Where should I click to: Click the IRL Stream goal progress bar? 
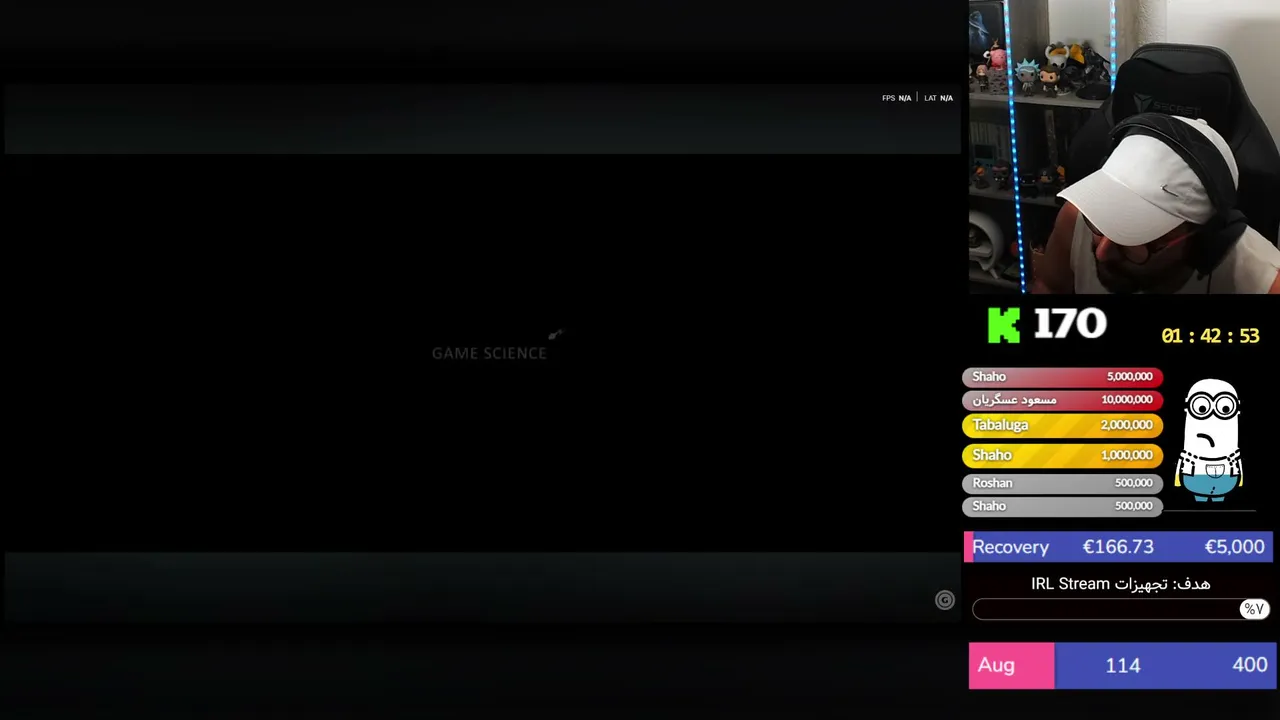point(1120,609)
